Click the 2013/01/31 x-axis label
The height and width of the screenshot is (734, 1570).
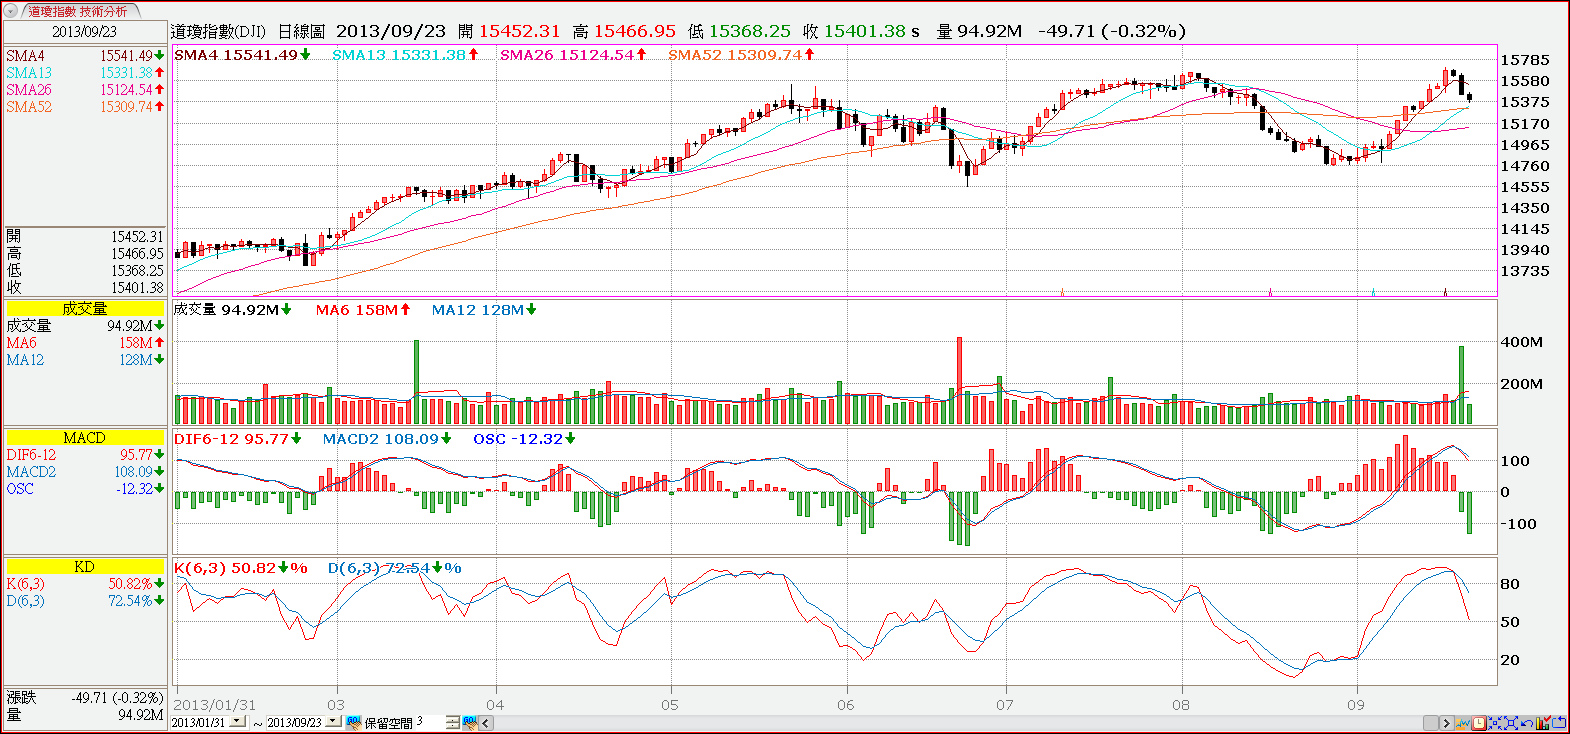coord(215,704)
